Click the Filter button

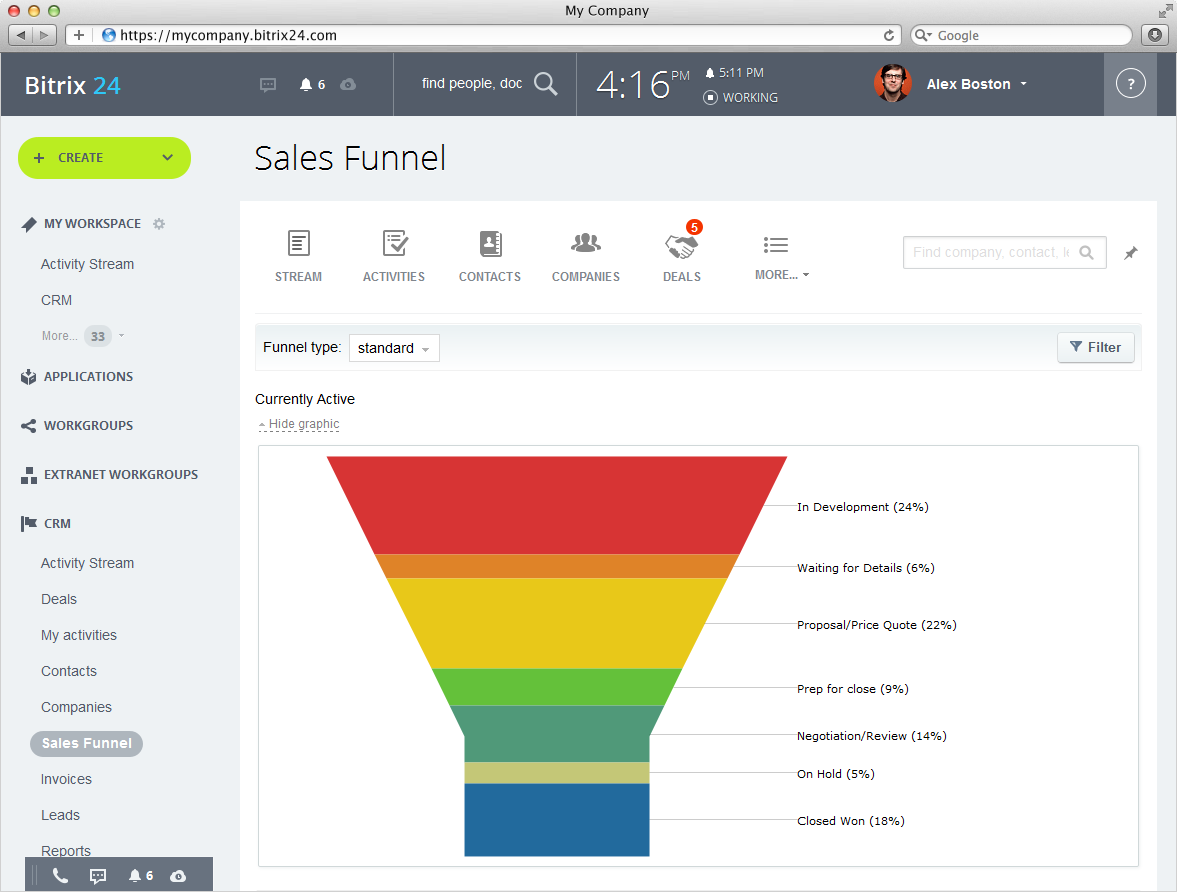[1095, 347]
